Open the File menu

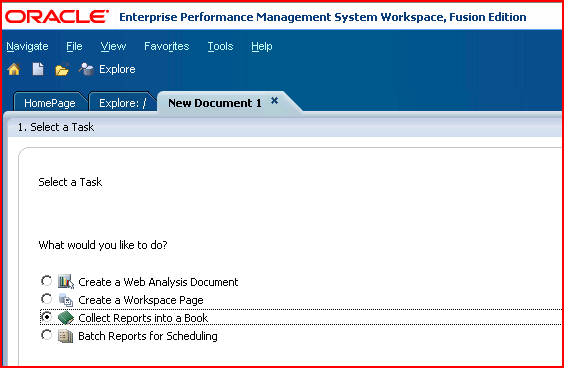pyautogui.click(x=74, y=46)
